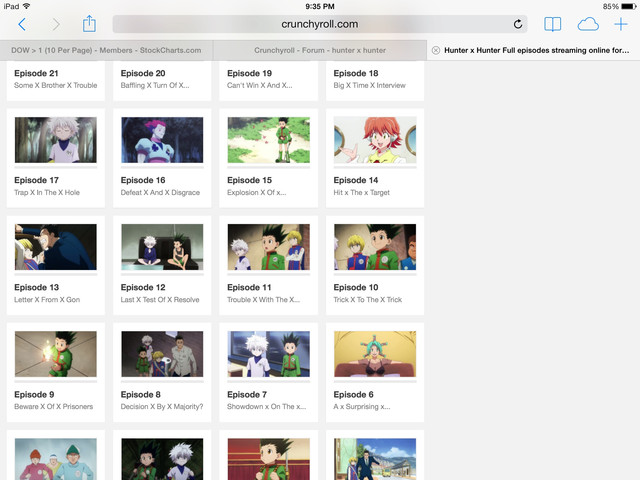Click the 'Episode 7' title

[247, 395]
